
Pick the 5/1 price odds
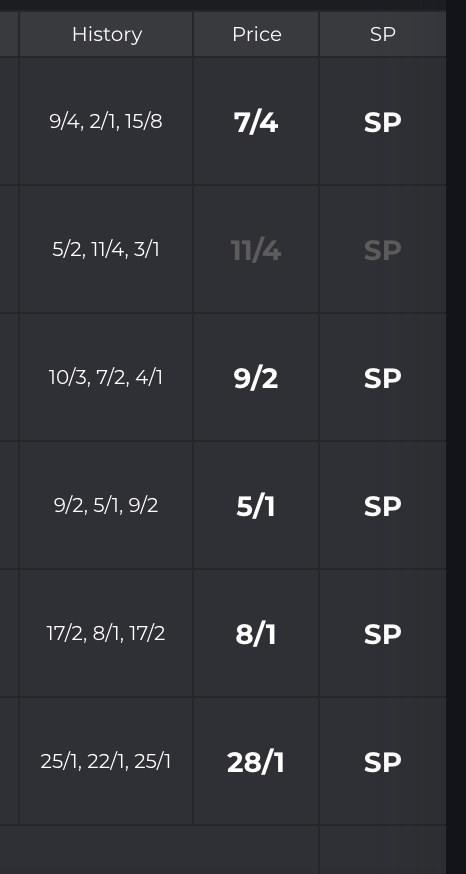coord(256,506)
